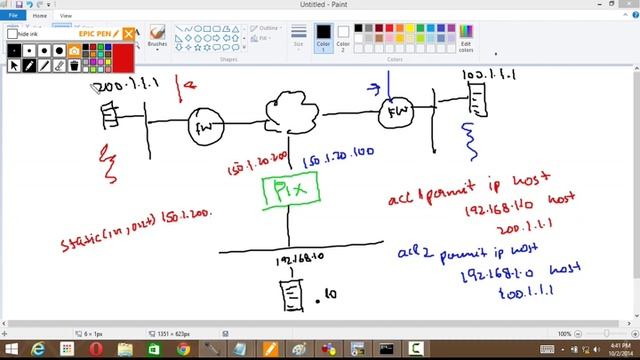Select the Epic Pen highlighter tool
Image resolution: width=640 pixels, height=360 pixels.
pyautogui.click(x=44, y=66)
